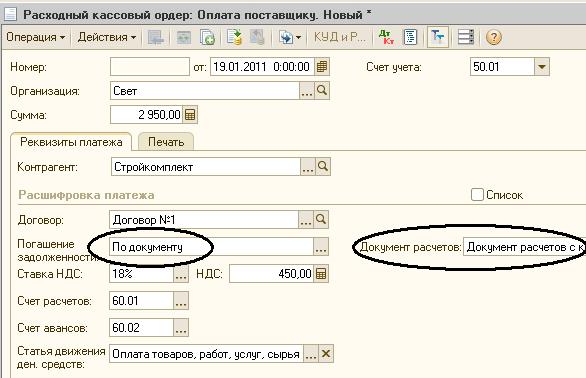Viewport: 586px width, 378px height.
Task: Click the document icon in the title bar
Action: (10, 14)
